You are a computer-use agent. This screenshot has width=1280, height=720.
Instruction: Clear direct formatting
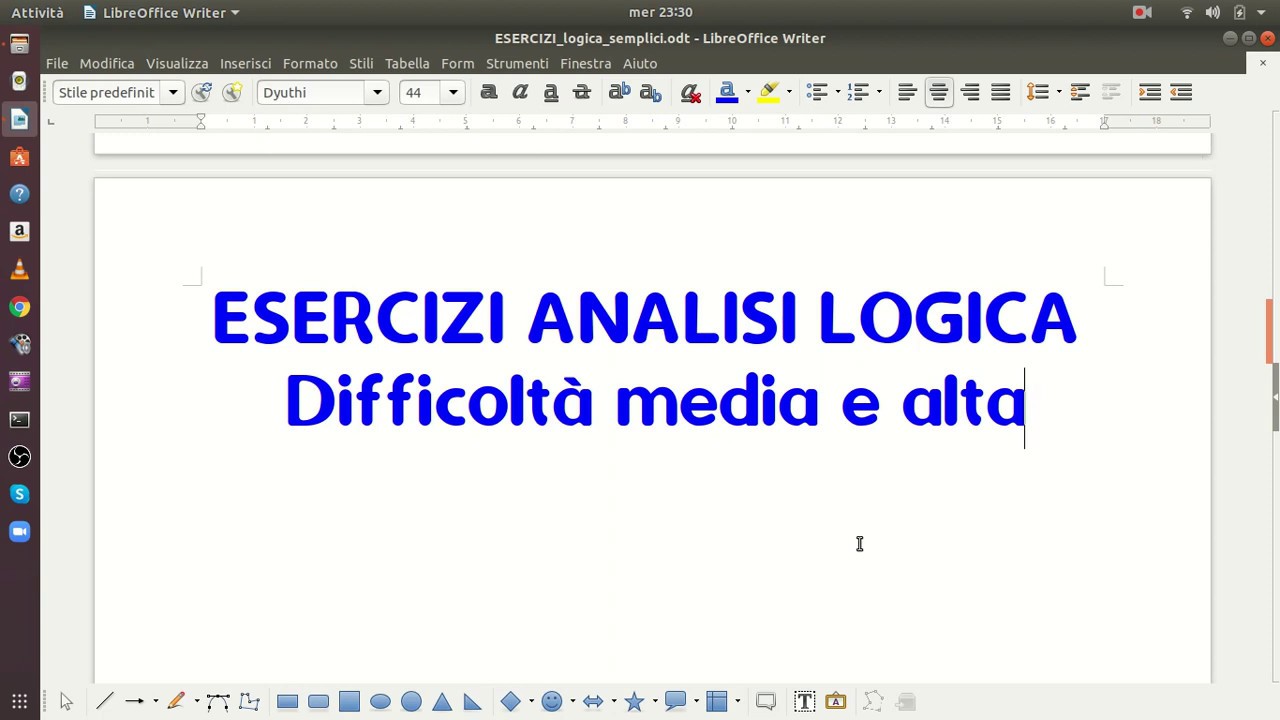point(690,92)
